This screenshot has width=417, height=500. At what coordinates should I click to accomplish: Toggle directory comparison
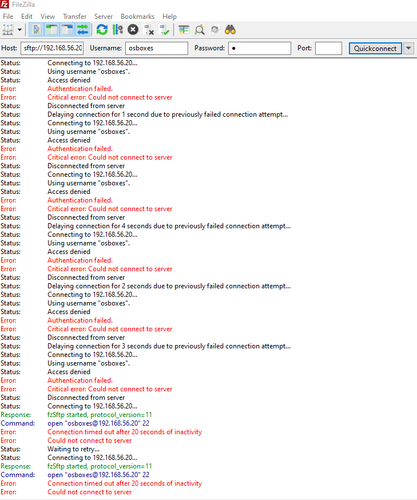pyautogui.click(x=199, y=30)
